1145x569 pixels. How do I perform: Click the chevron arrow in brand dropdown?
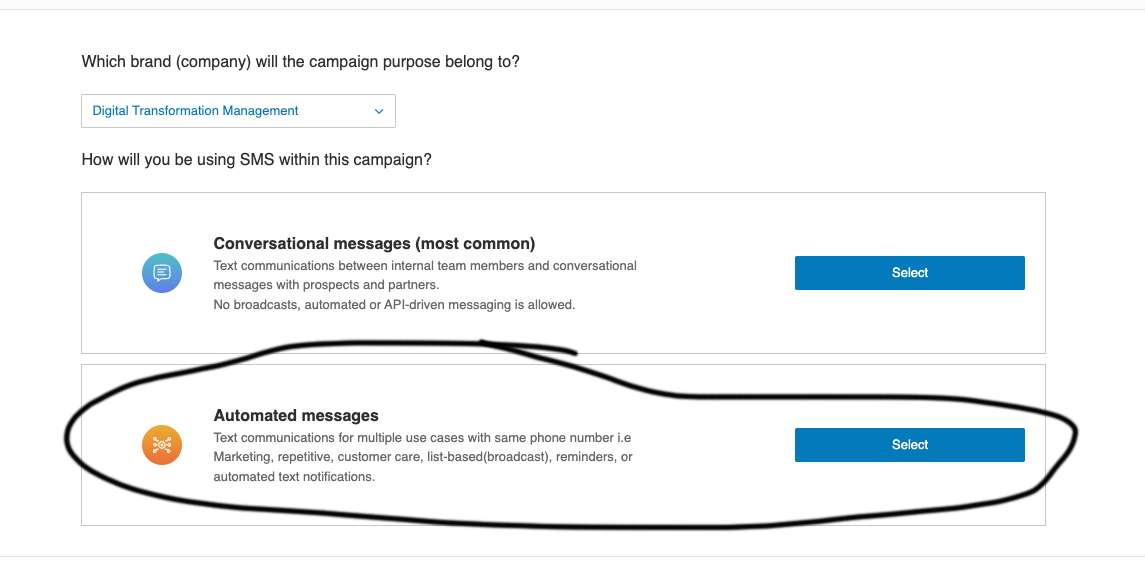[x=378, y=112]
